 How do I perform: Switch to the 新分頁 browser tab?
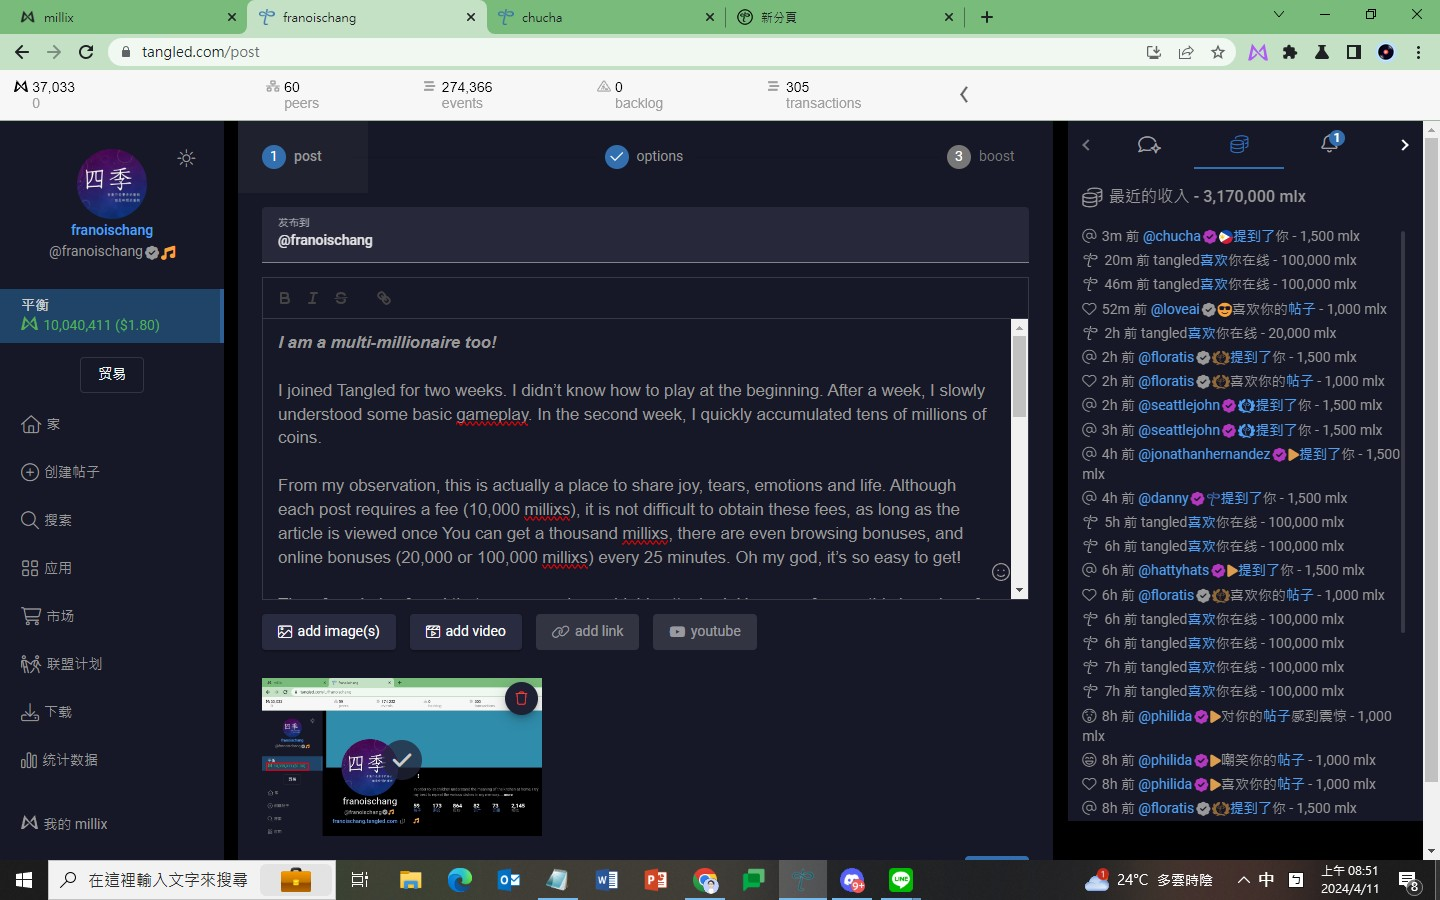coord(846,17)
